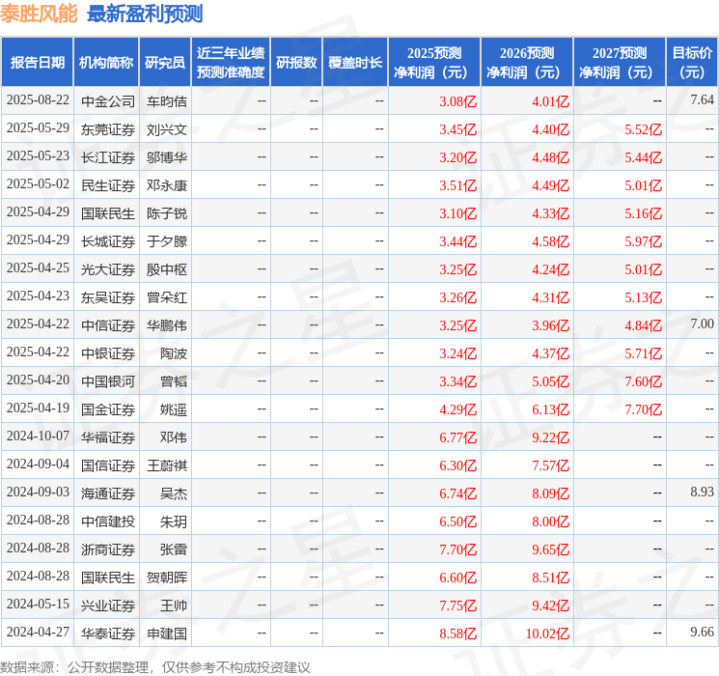Screen dimensions: 719x676
Task: Click the 9.66 target price cell
Action: 701,633
